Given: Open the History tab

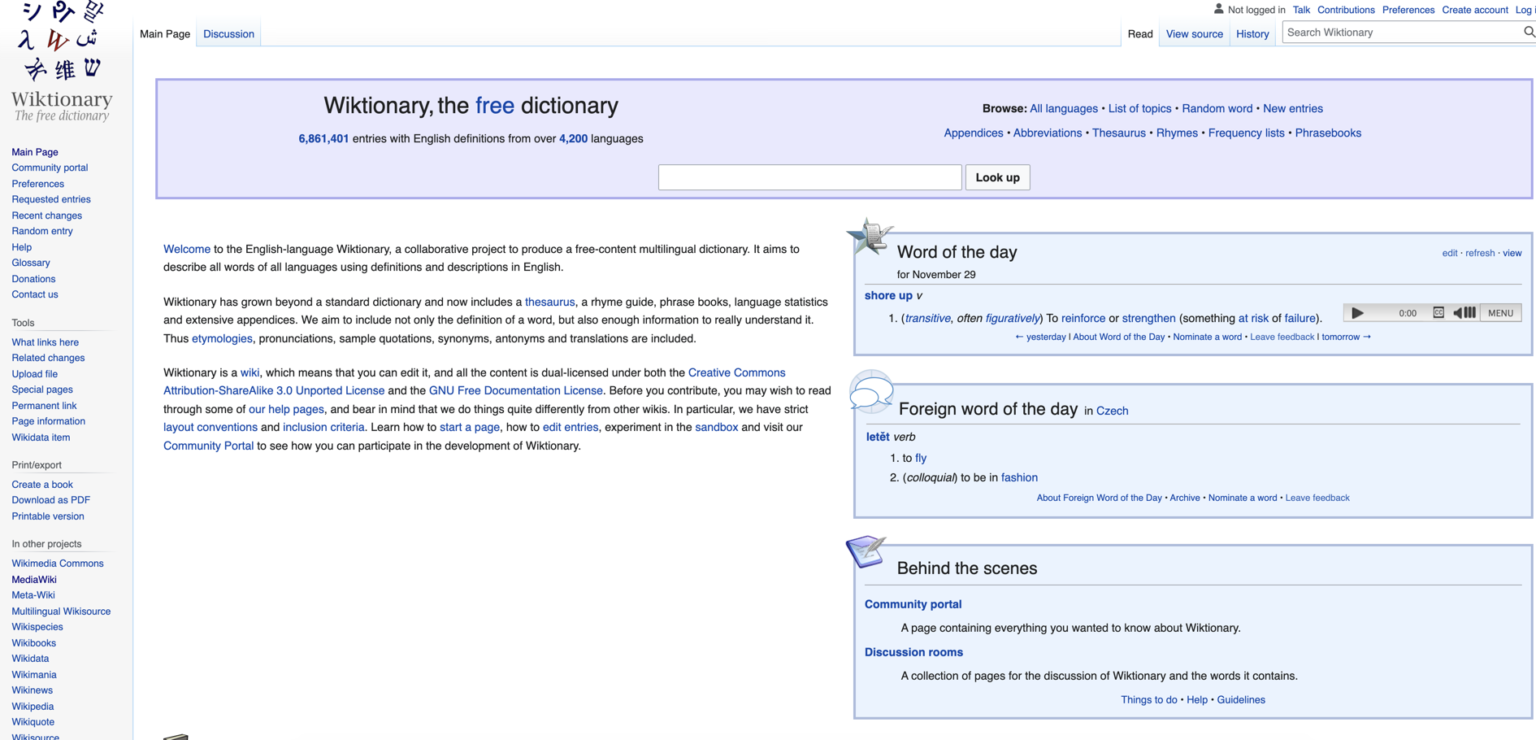Looking at the screenshot, I should [1252, 33].
